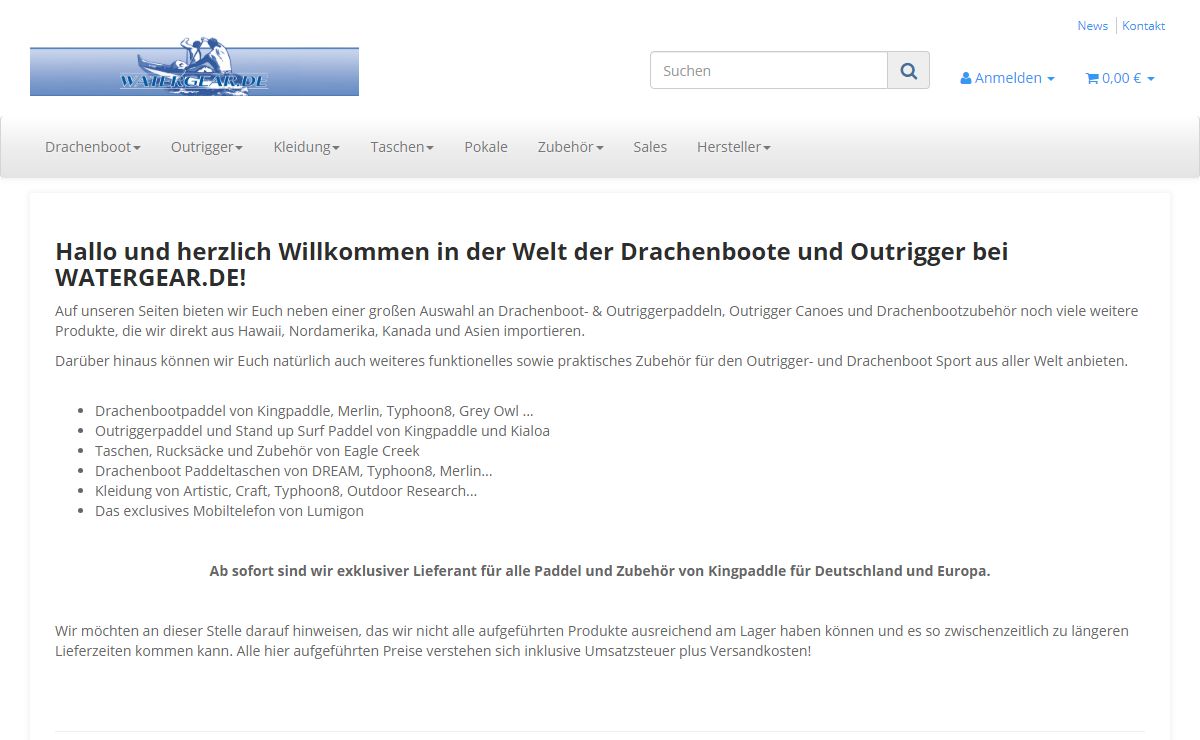Expand the Taschen menu
The image size is (1200, 740).
click(402, 147)
